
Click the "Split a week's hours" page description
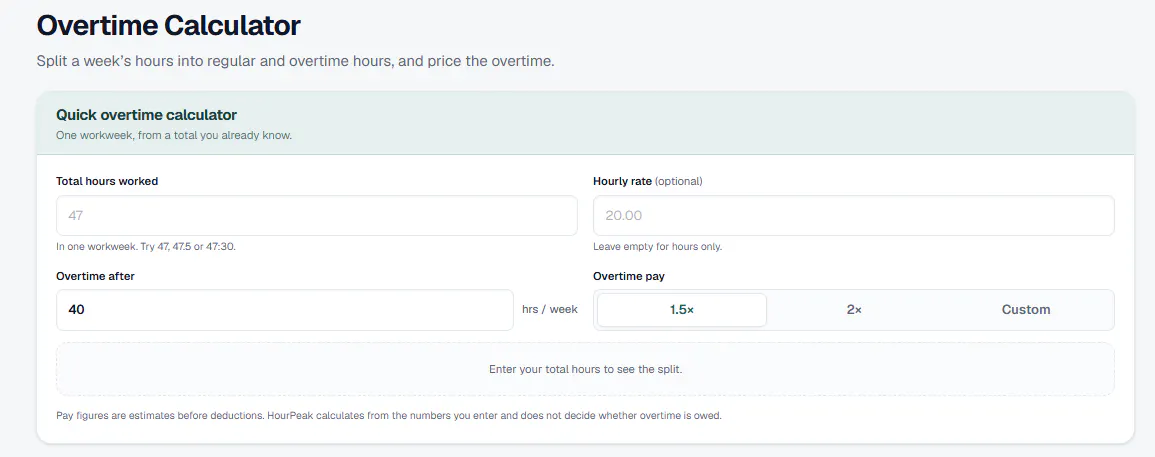click(x=295, y=60)
